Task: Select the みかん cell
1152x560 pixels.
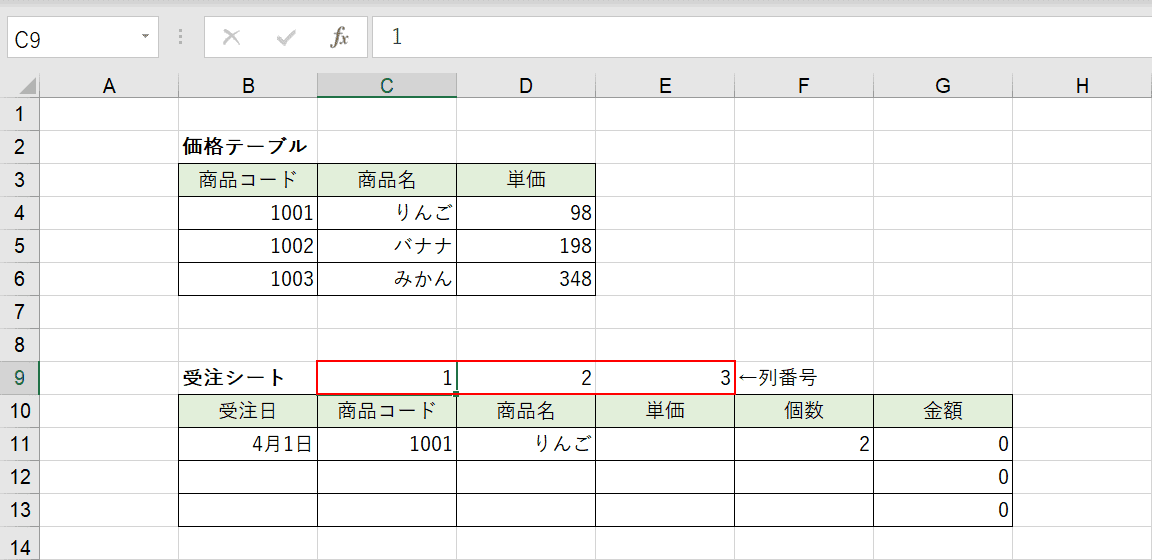Action: (387, 279)
